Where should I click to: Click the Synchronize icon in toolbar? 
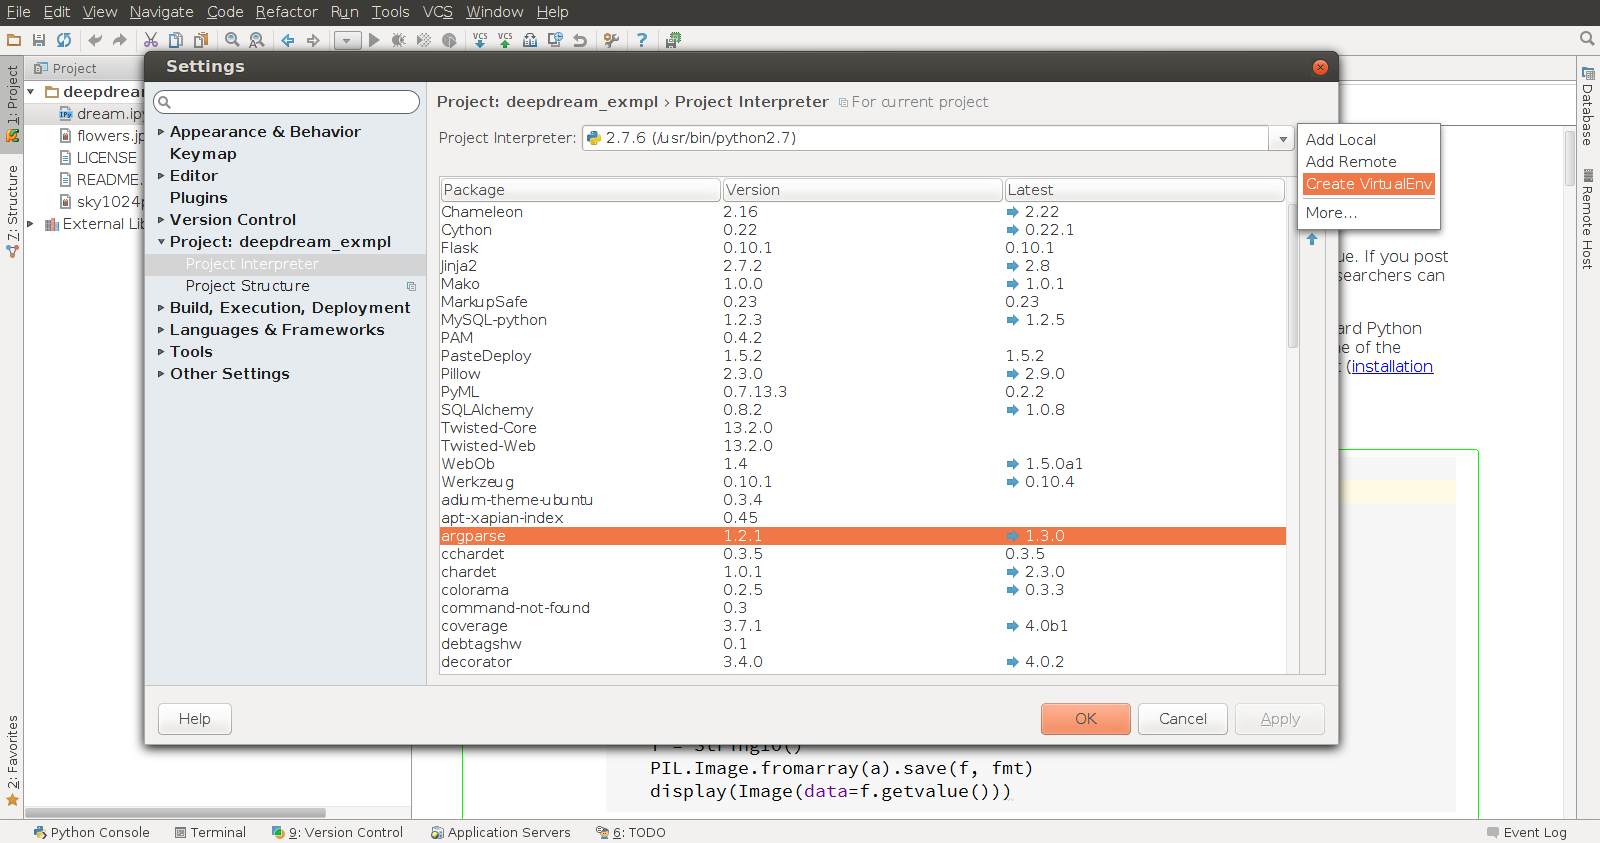(64, 40)
